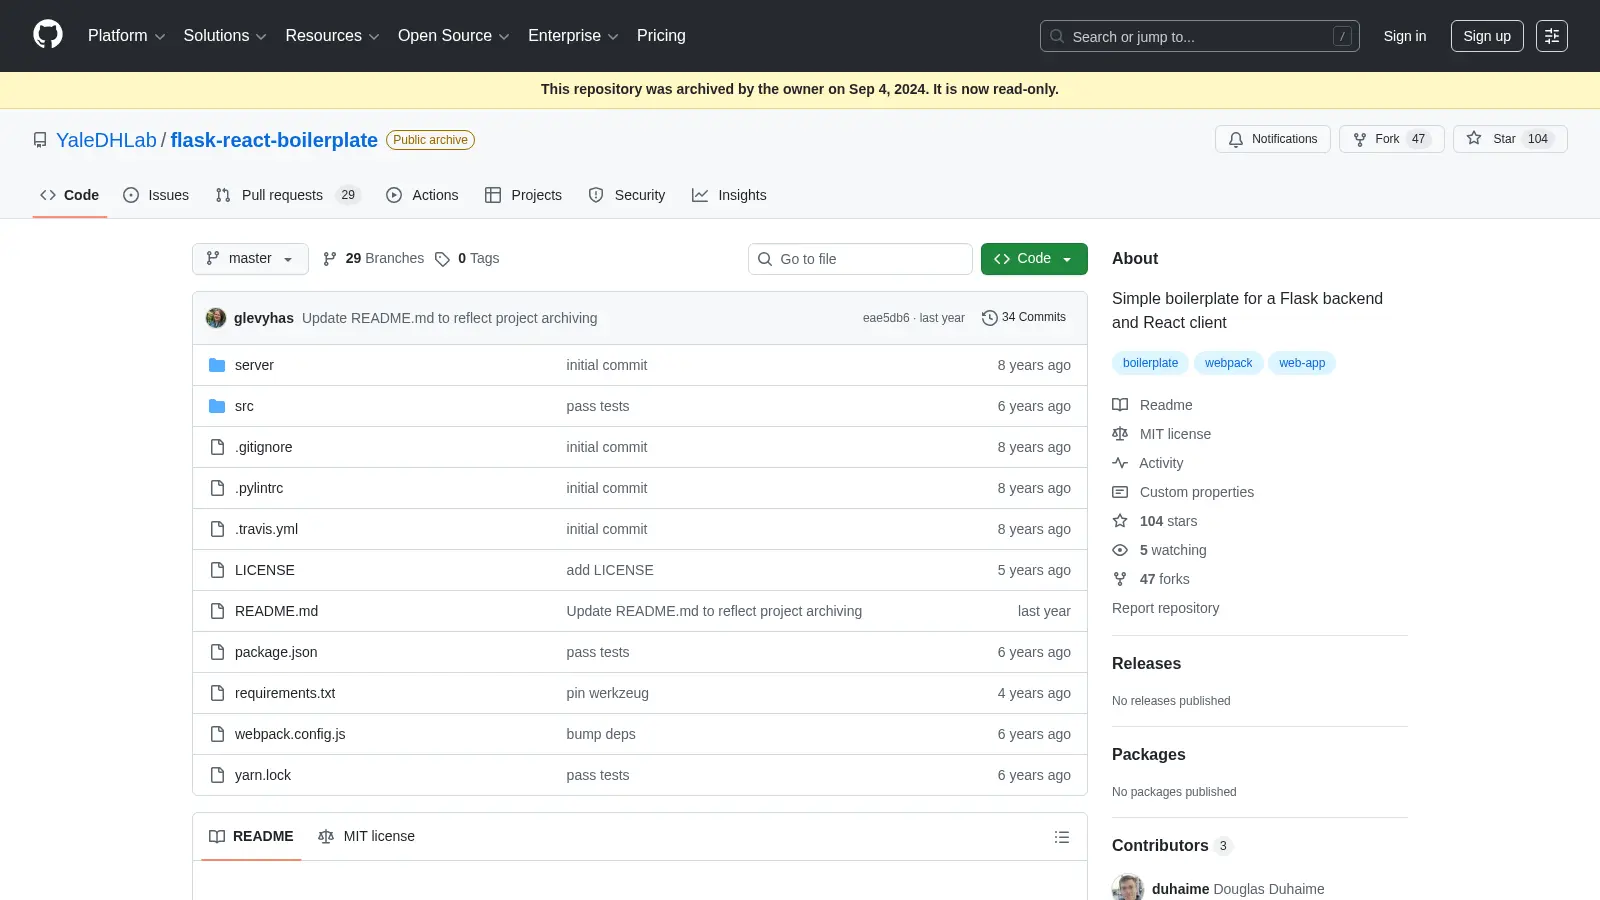Image resolution: width=1600 pixels, height=900 pixels.
Task: Open the eae5db6 commit hash
Action: (886, 318)
